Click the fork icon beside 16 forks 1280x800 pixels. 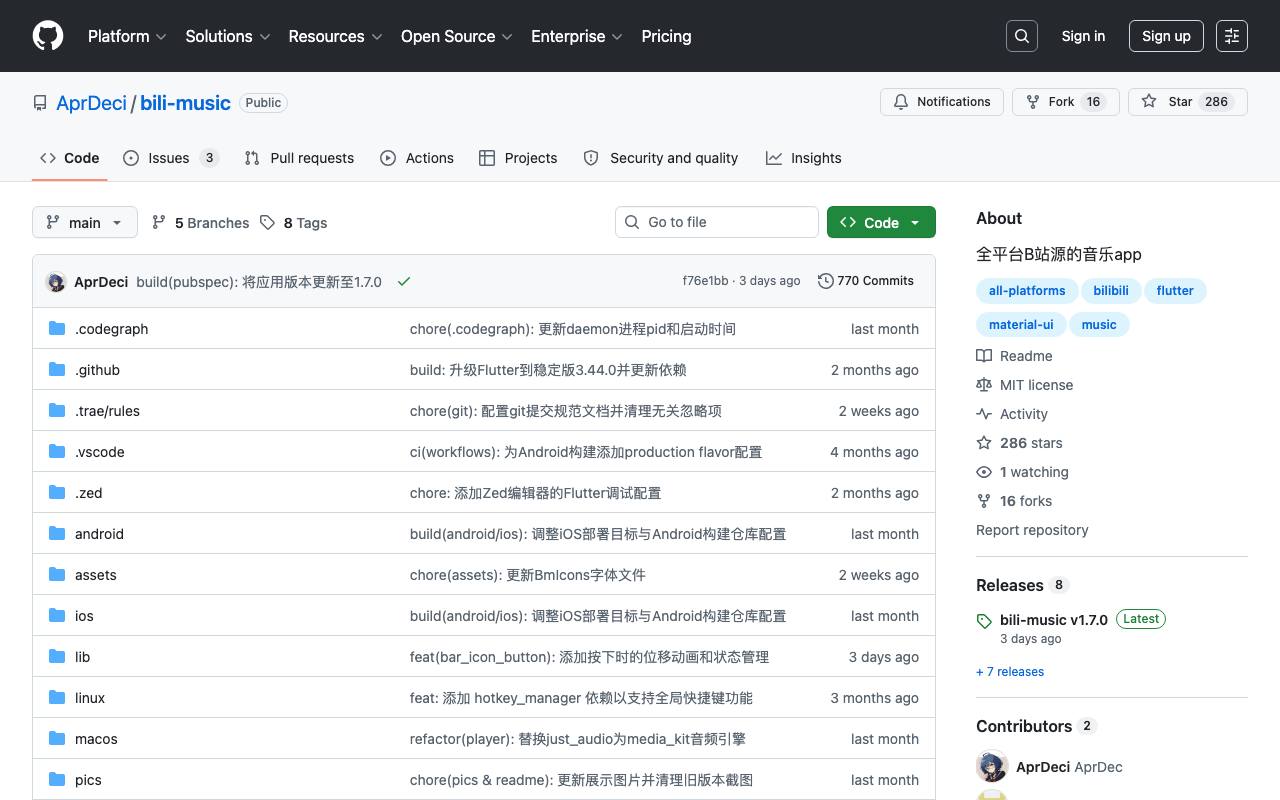click(x=984, y=501)
